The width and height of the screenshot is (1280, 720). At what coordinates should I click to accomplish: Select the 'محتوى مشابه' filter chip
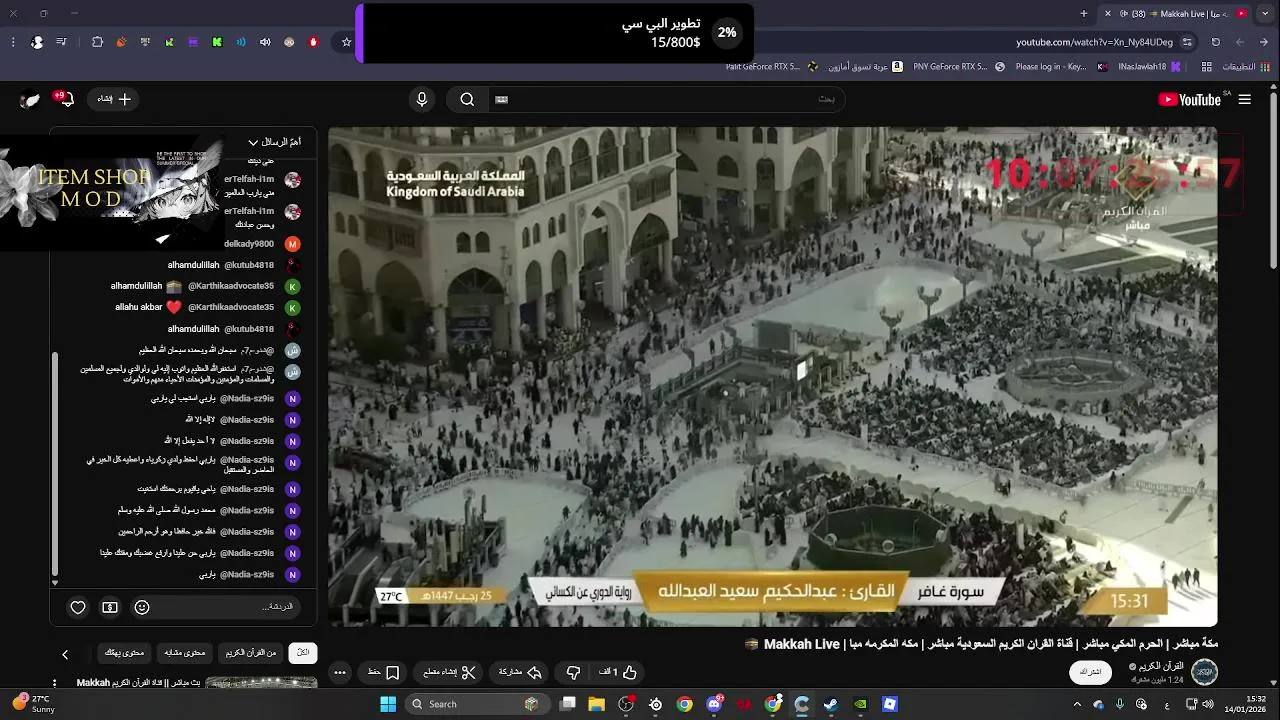coord(185,653)
